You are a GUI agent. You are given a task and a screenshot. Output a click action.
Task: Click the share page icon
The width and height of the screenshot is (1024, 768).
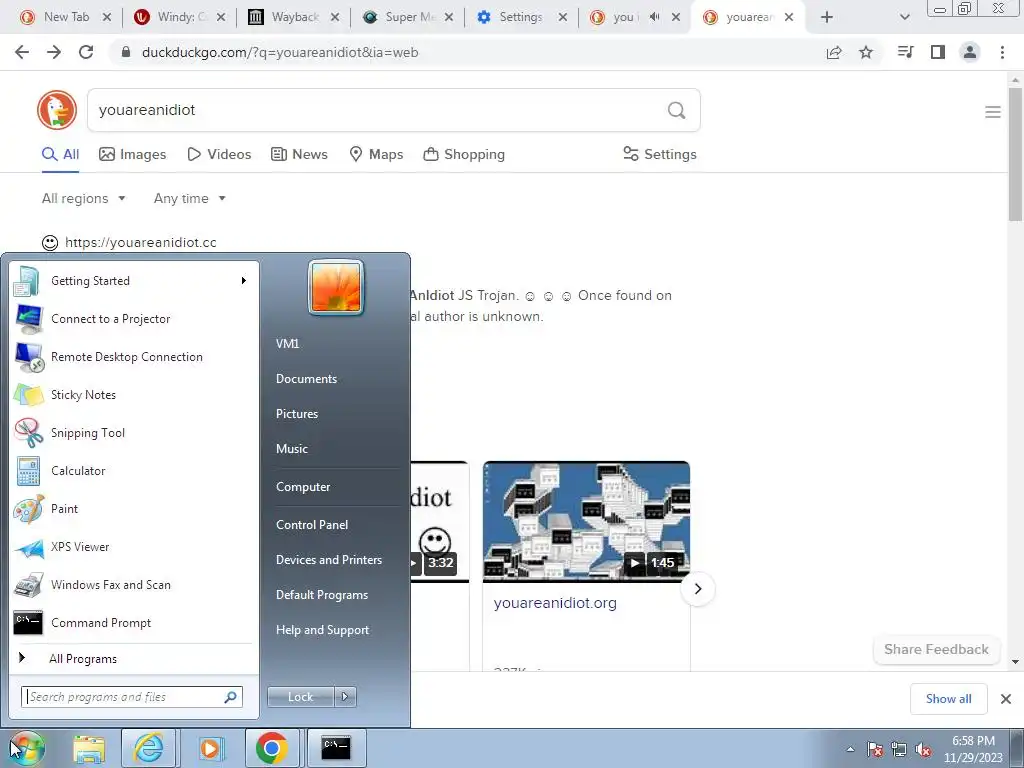point(834,52)
